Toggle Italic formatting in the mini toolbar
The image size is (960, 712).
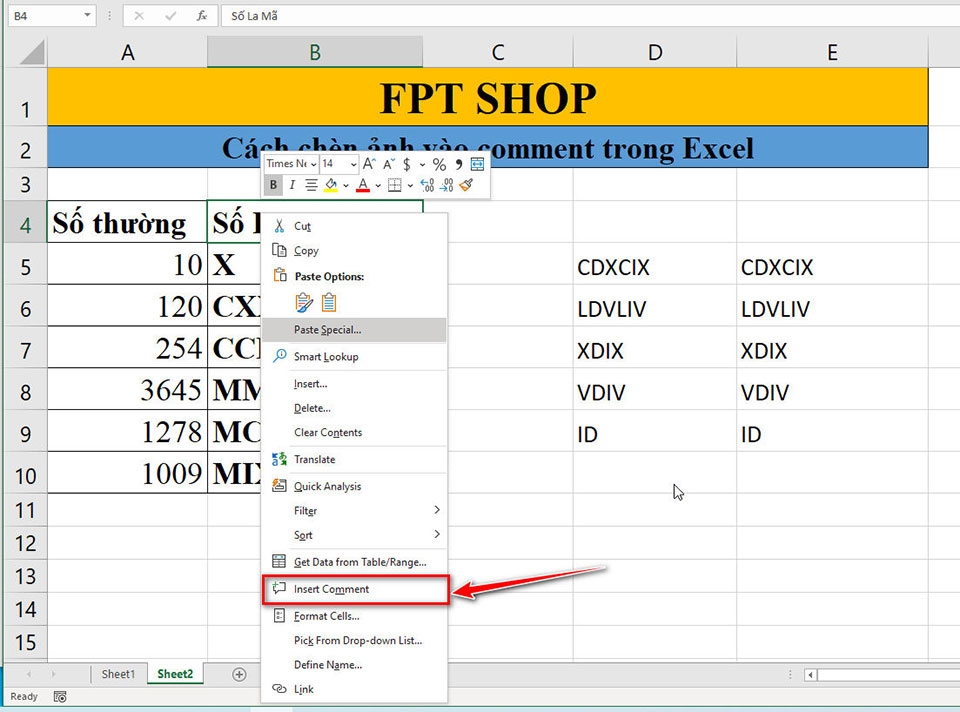pos(292,185)
